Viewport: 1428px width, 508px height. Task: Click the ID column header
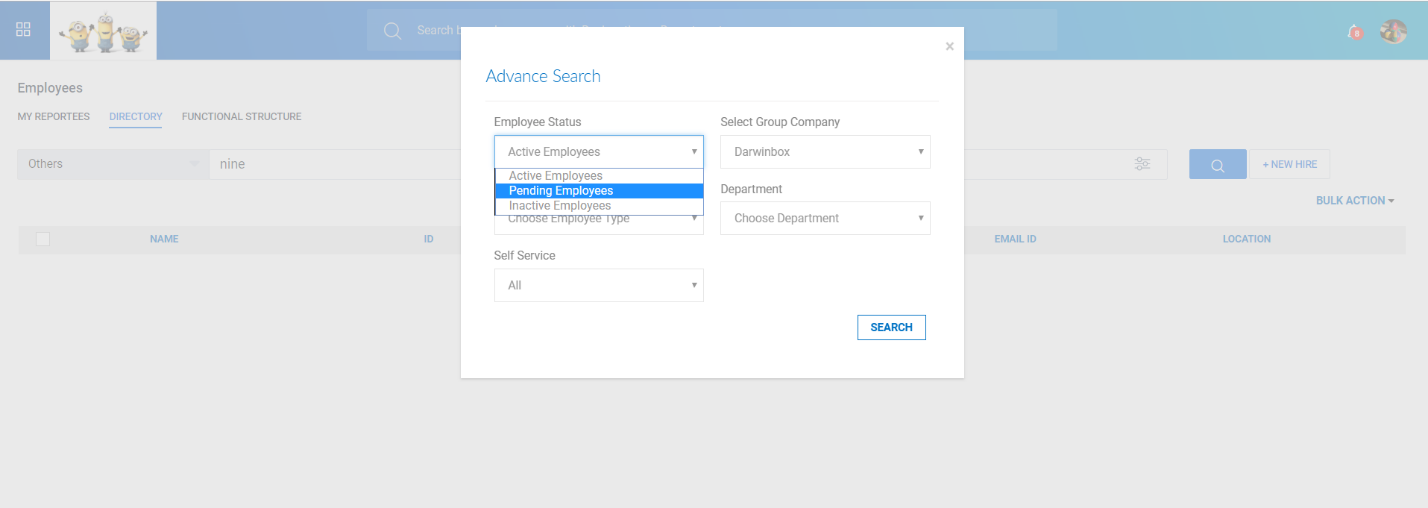428,240
